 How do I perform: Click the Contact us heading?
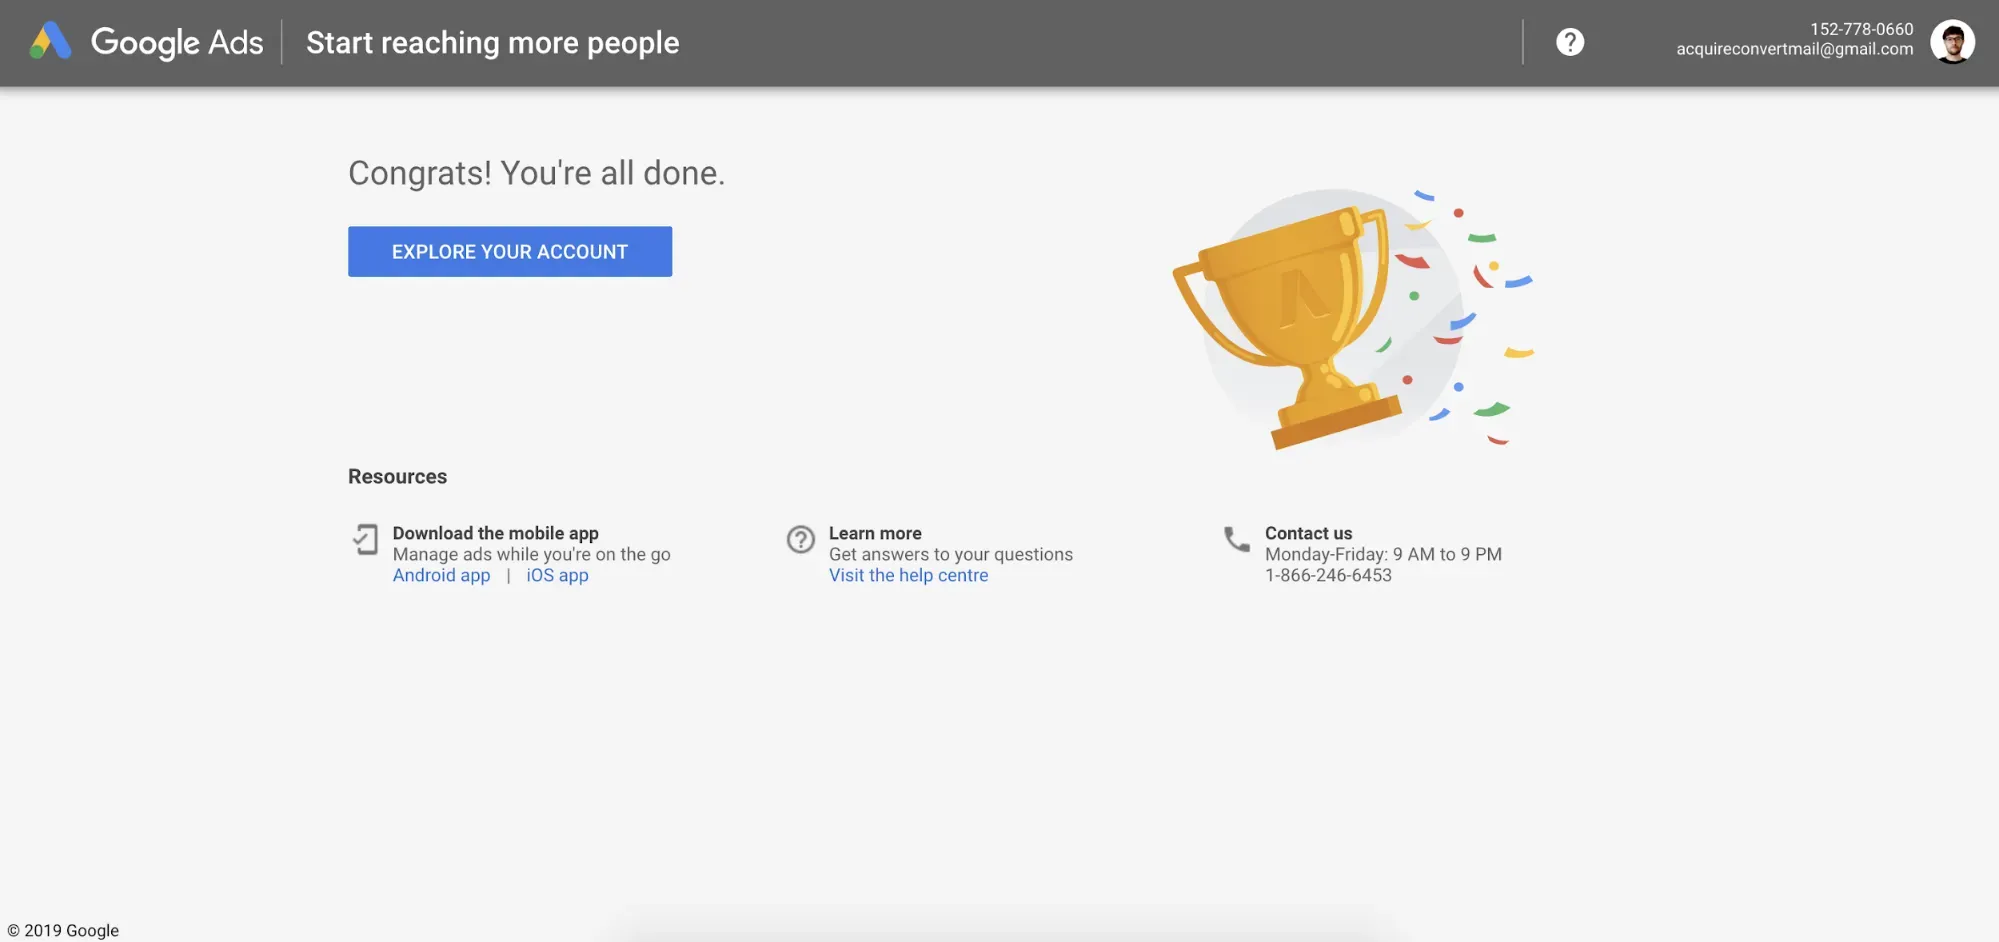(x=1308, y=534)
